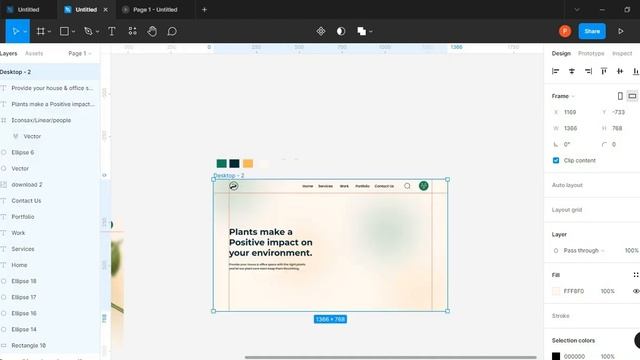Open Boolean groups dropdown arrow
The height and width of the screenshot is (360, 640).
[x=371, y=31]
